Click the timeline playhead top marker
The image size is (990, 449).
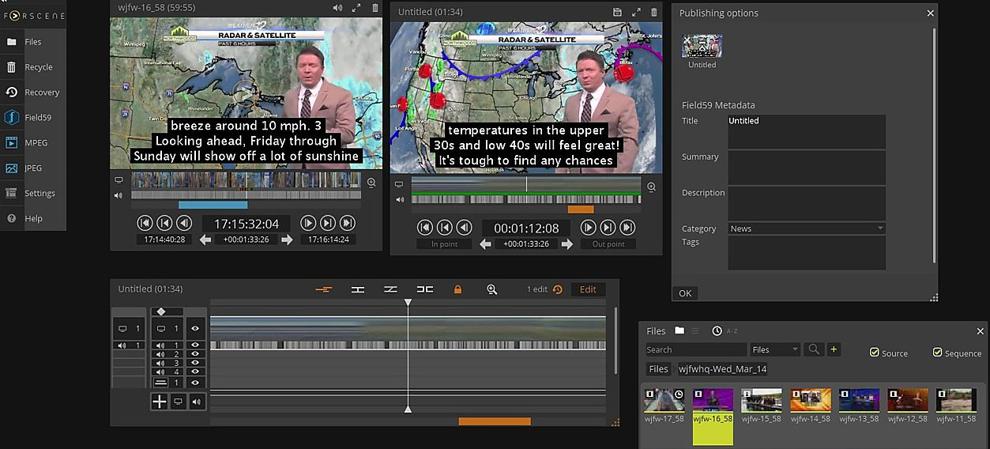point(408,303)
